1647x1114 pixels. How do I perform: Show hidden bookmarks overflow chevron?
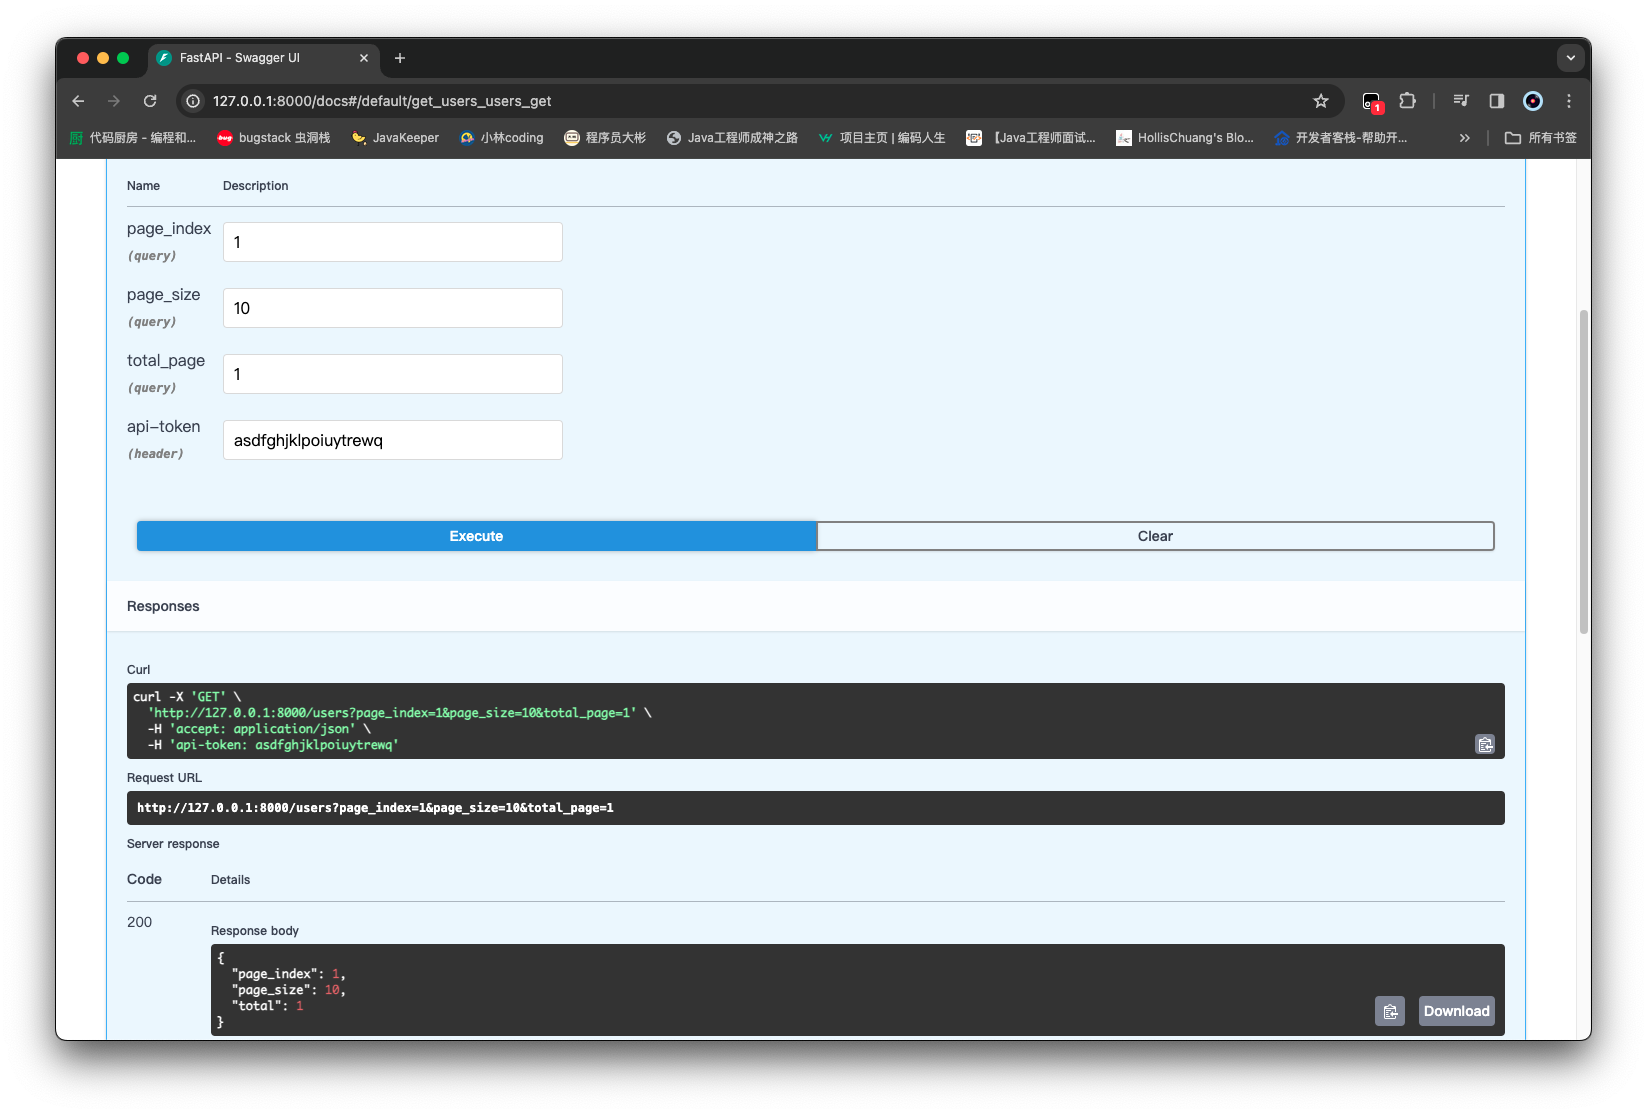[1465, 138]
